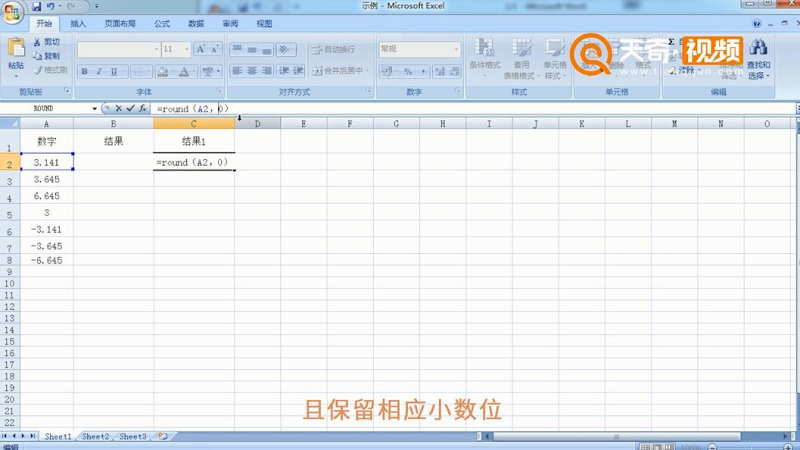This screenshot has height=450, width=800.
Task: Confirm formula entry with checkmark
Action: [131, 108]
